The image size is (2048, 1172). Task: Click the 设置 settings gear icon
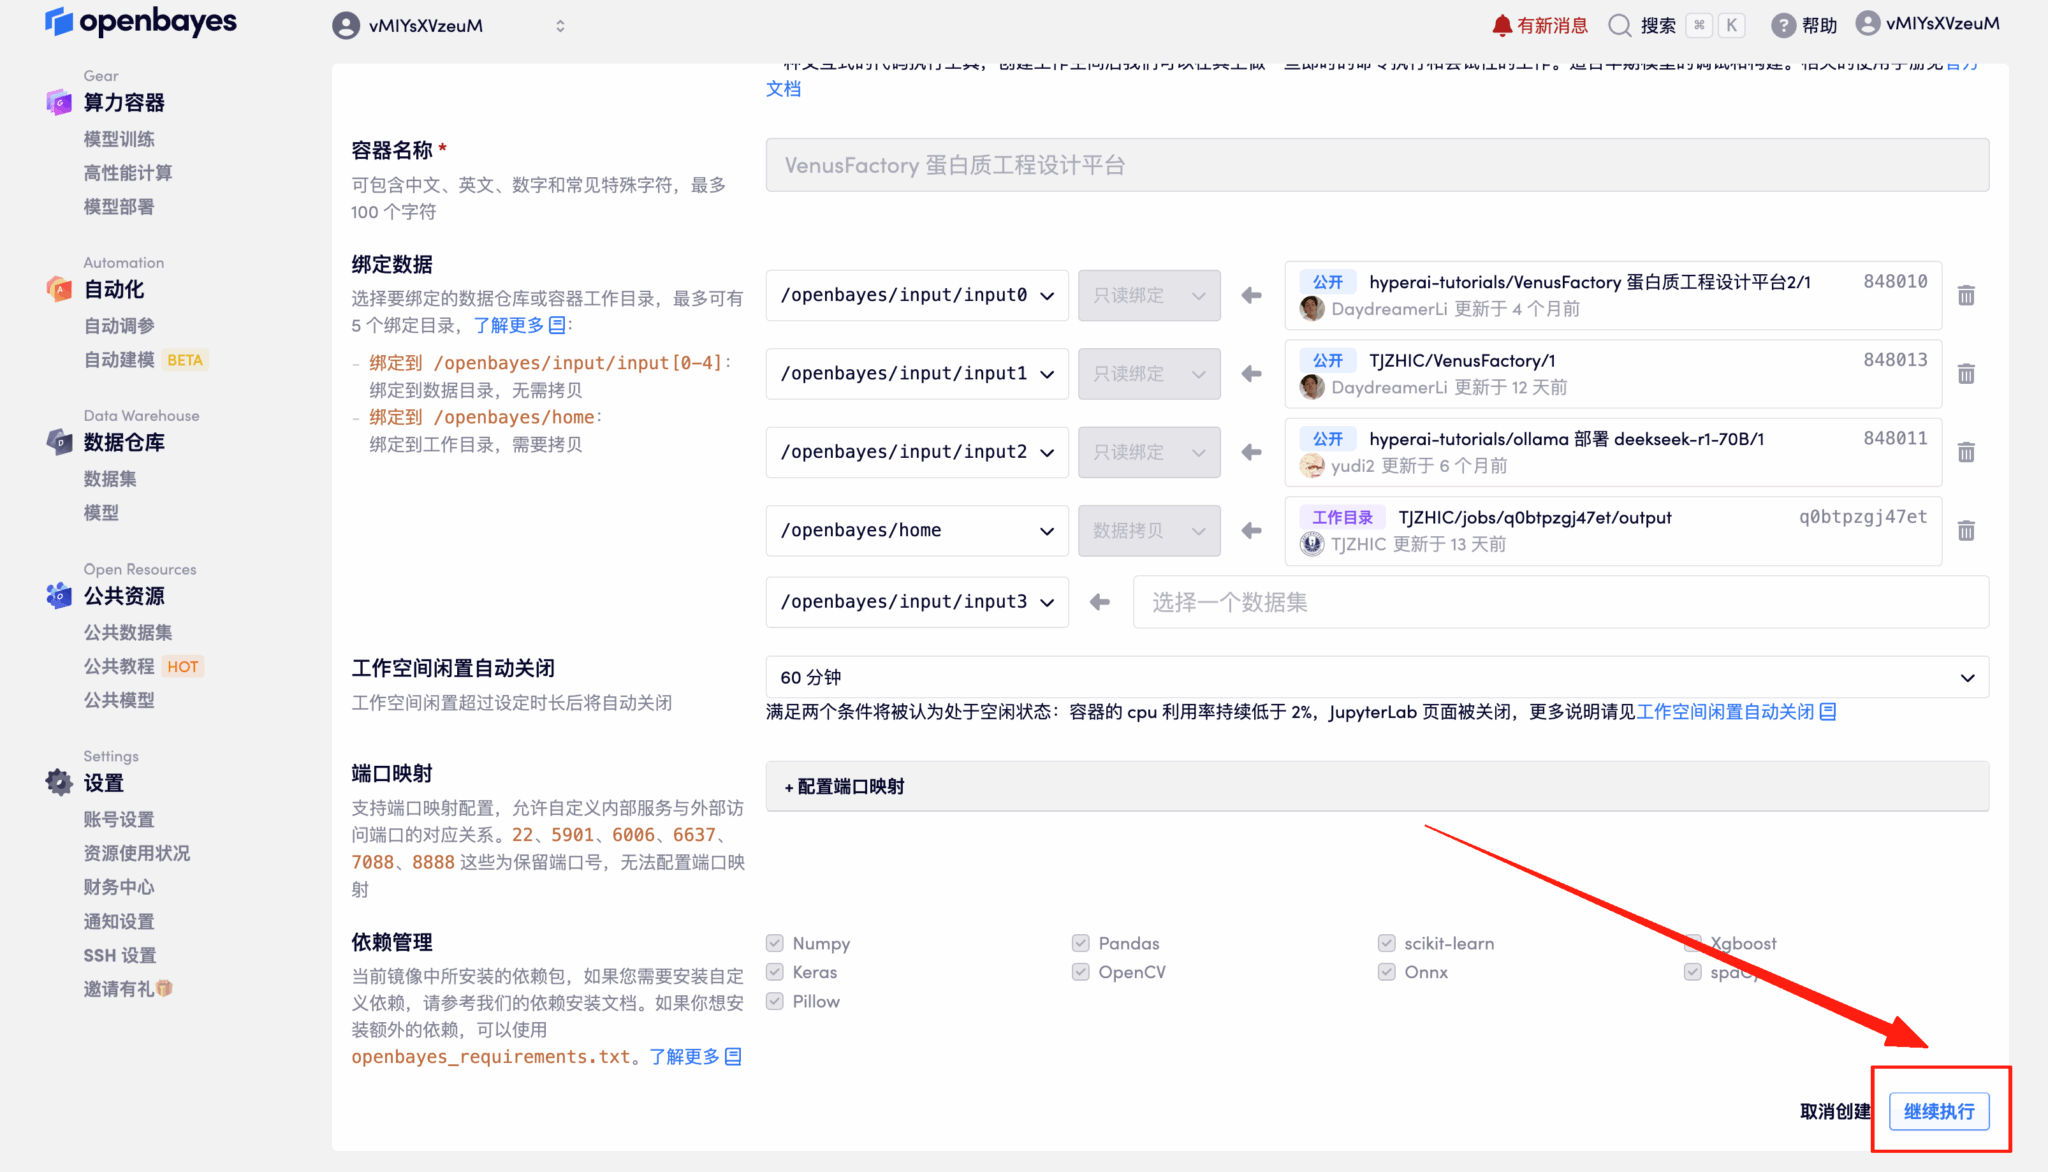58,783
